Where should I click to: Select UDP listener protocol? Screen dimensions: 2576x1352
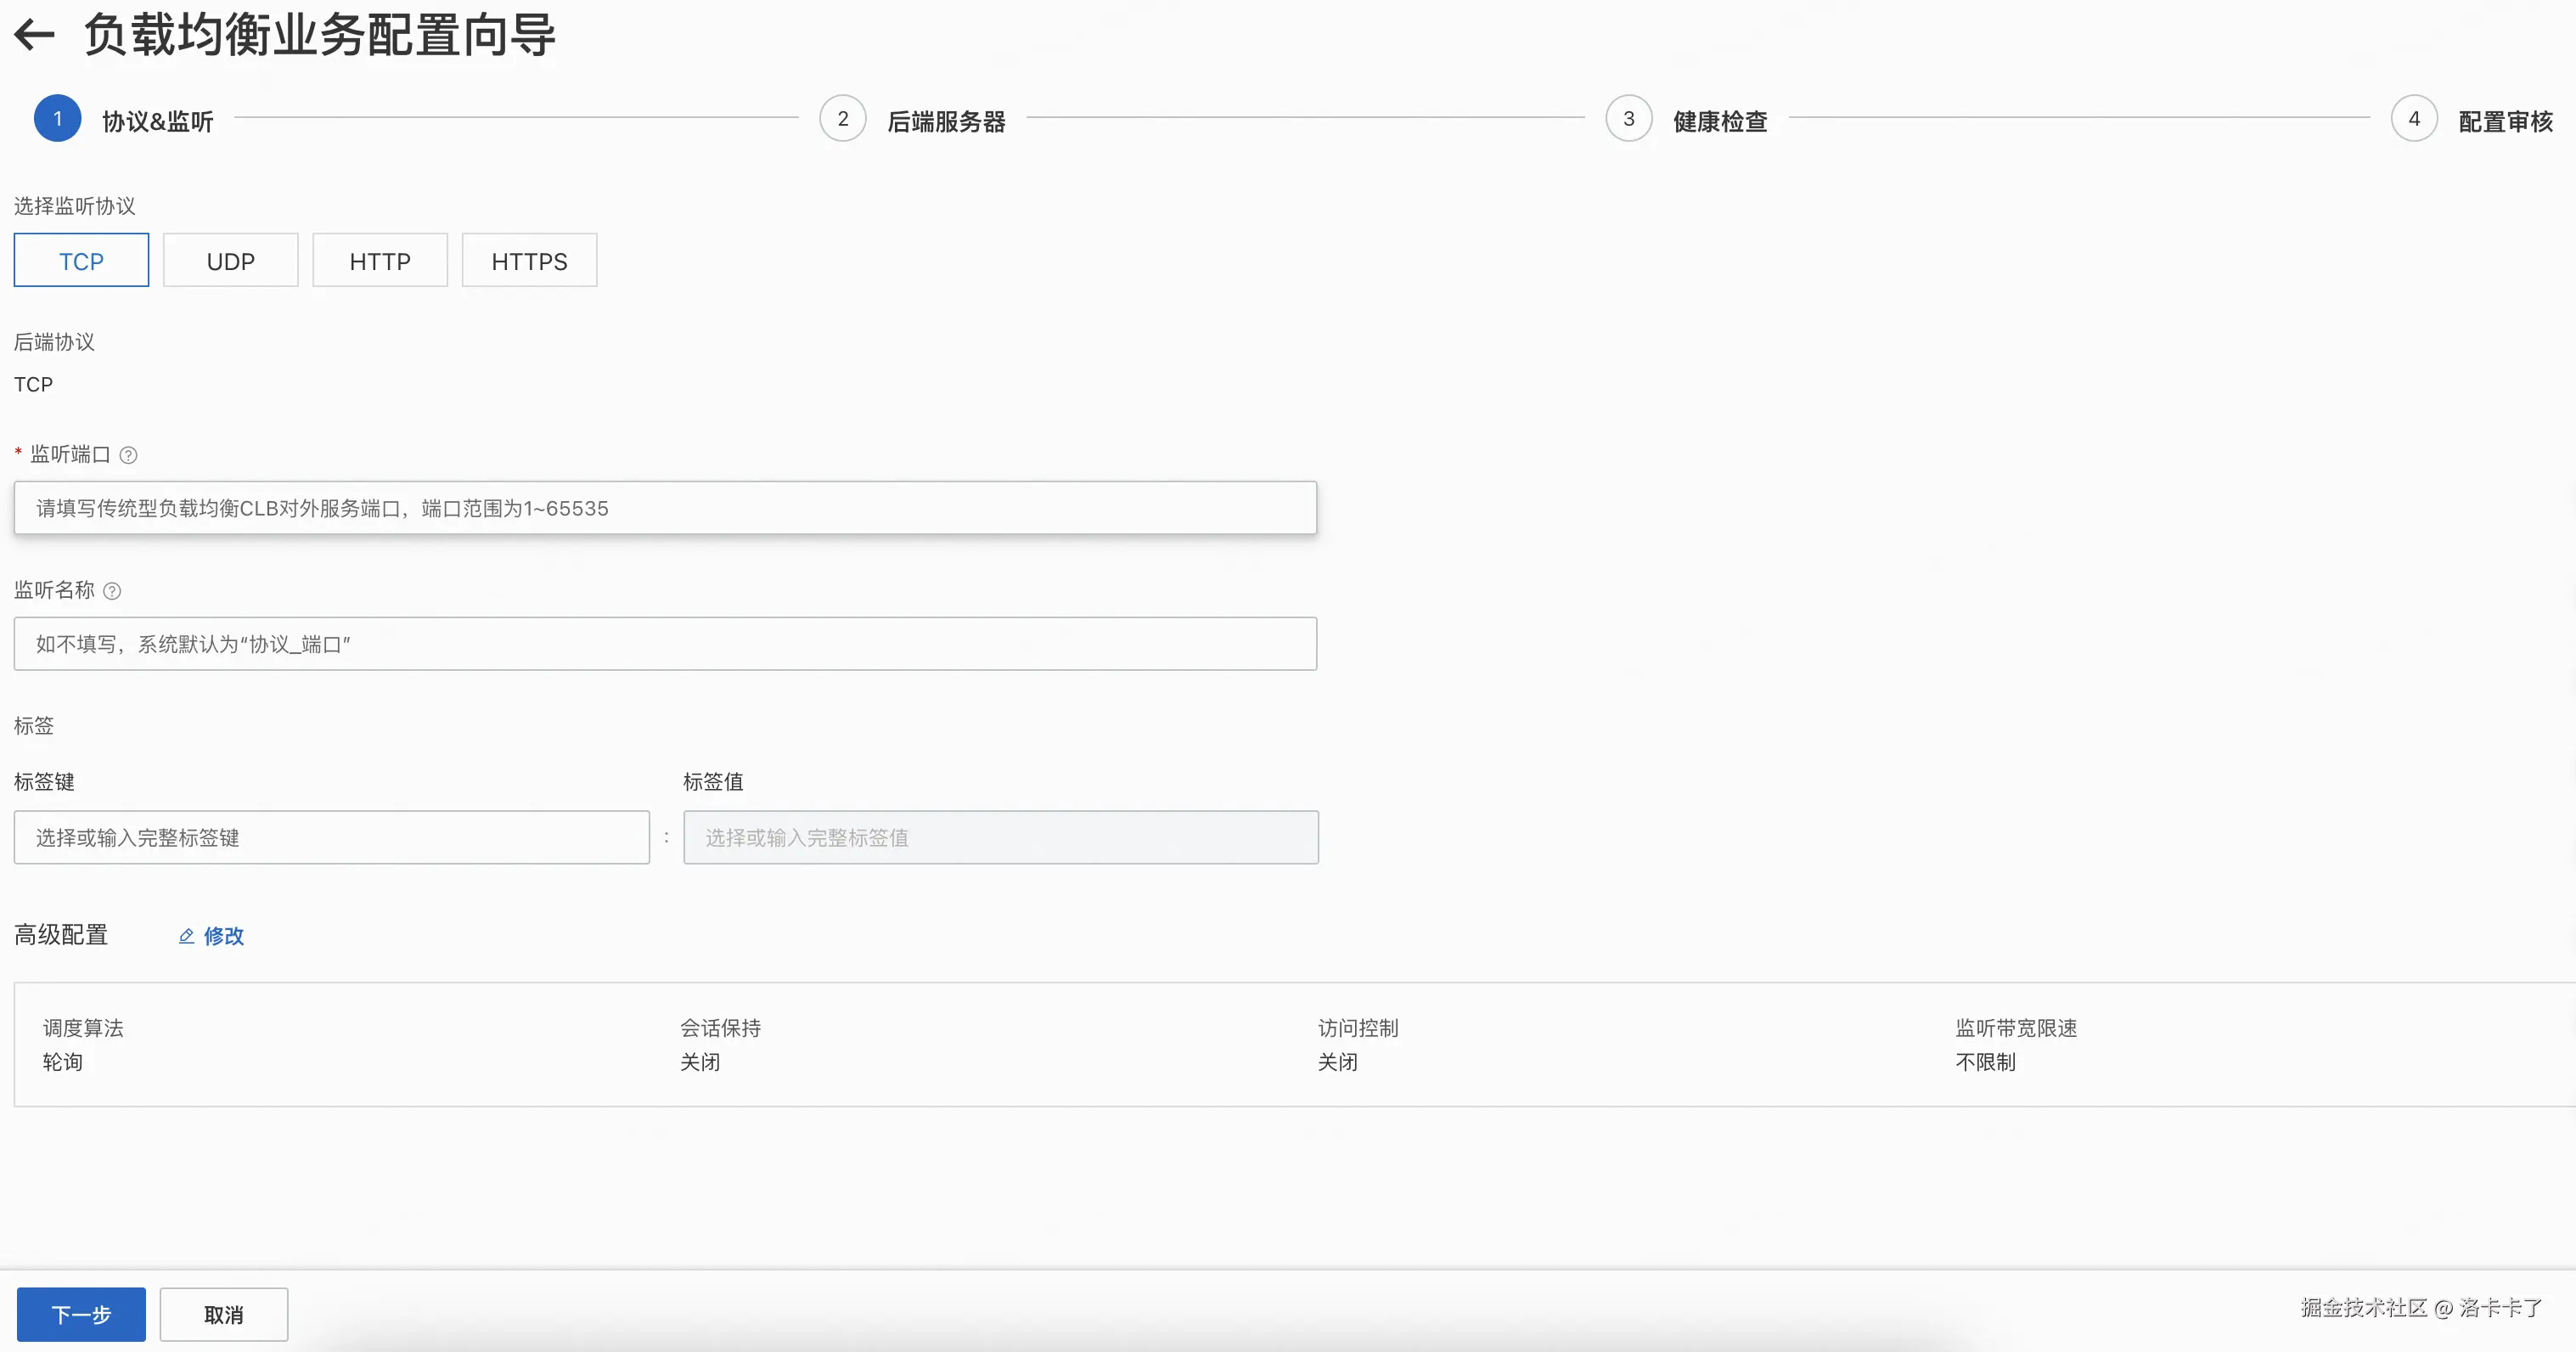pyautogui.click(x=230, y=261)
